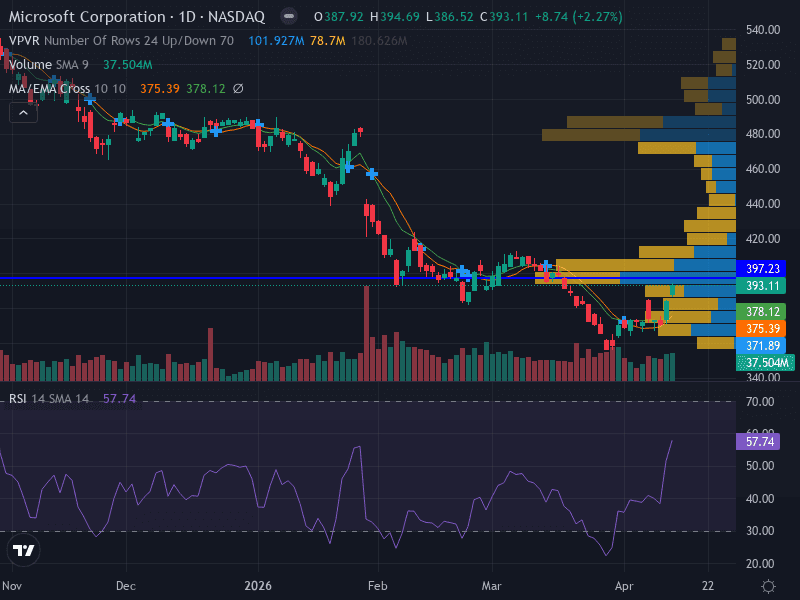Click the RSI legend value 57.74
Image resolution: width=800 pixels, height=600 pixels.
pyautogui.click(x=119, y=398)
